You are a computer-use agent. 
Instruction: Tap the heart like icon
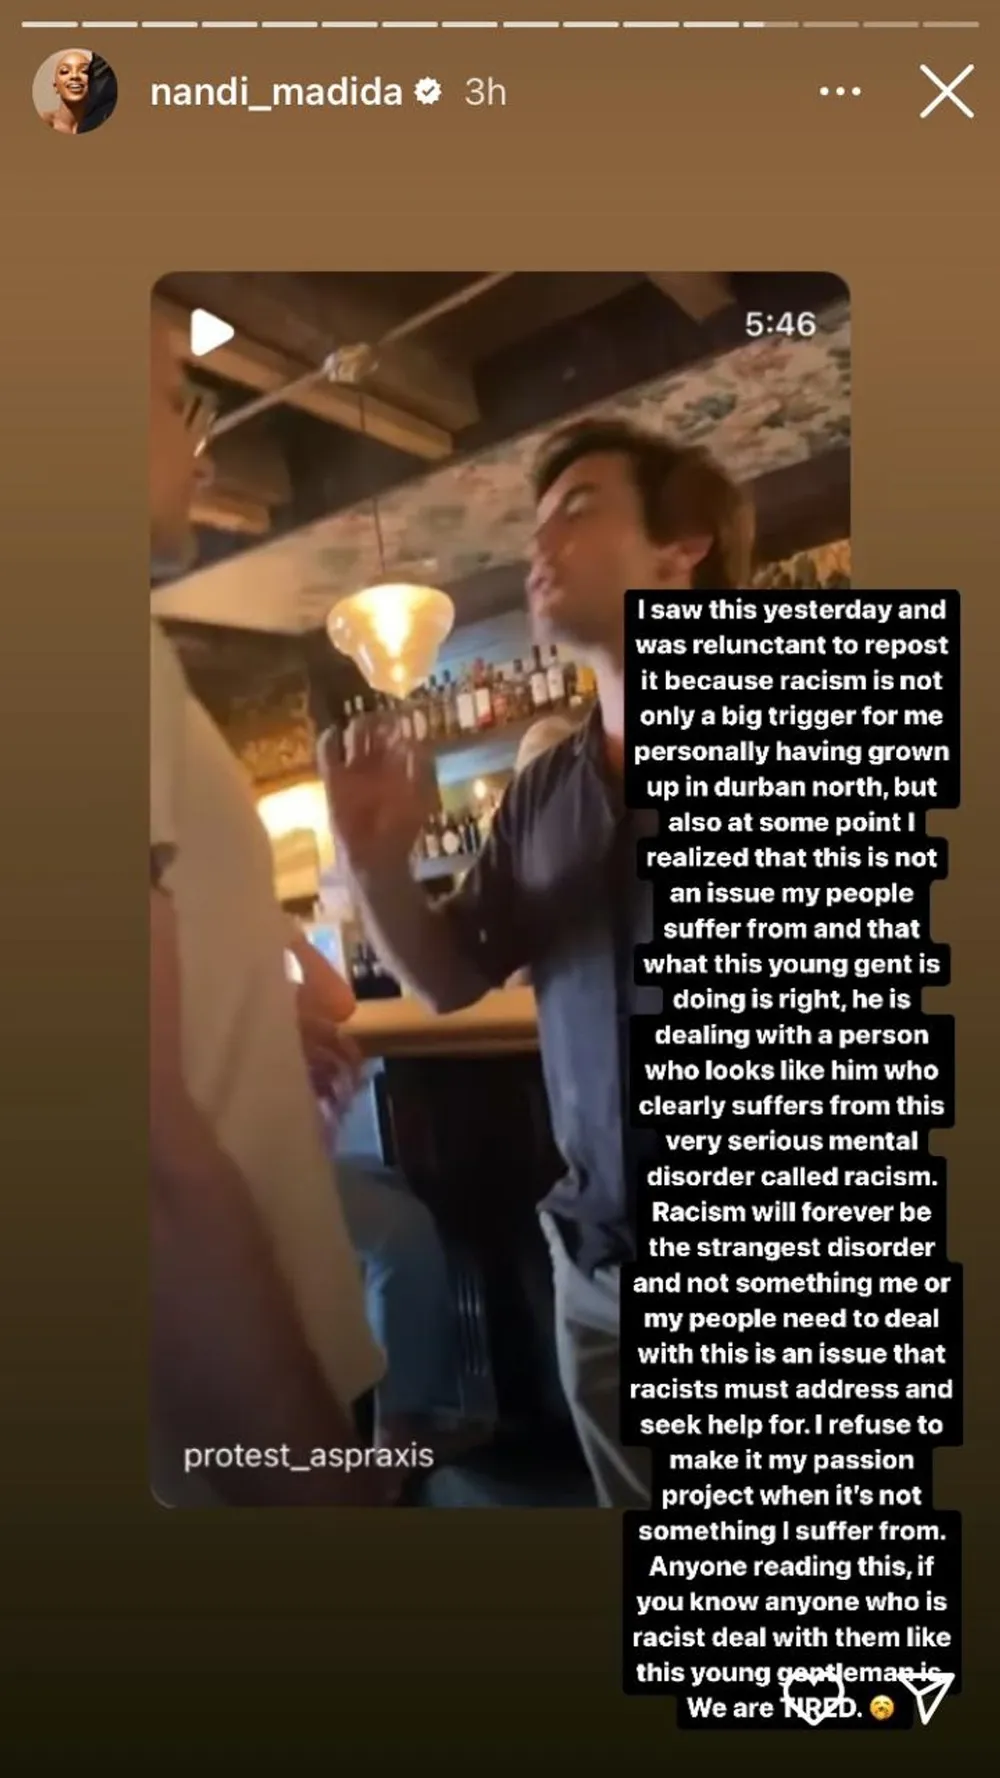point(813,1697)
